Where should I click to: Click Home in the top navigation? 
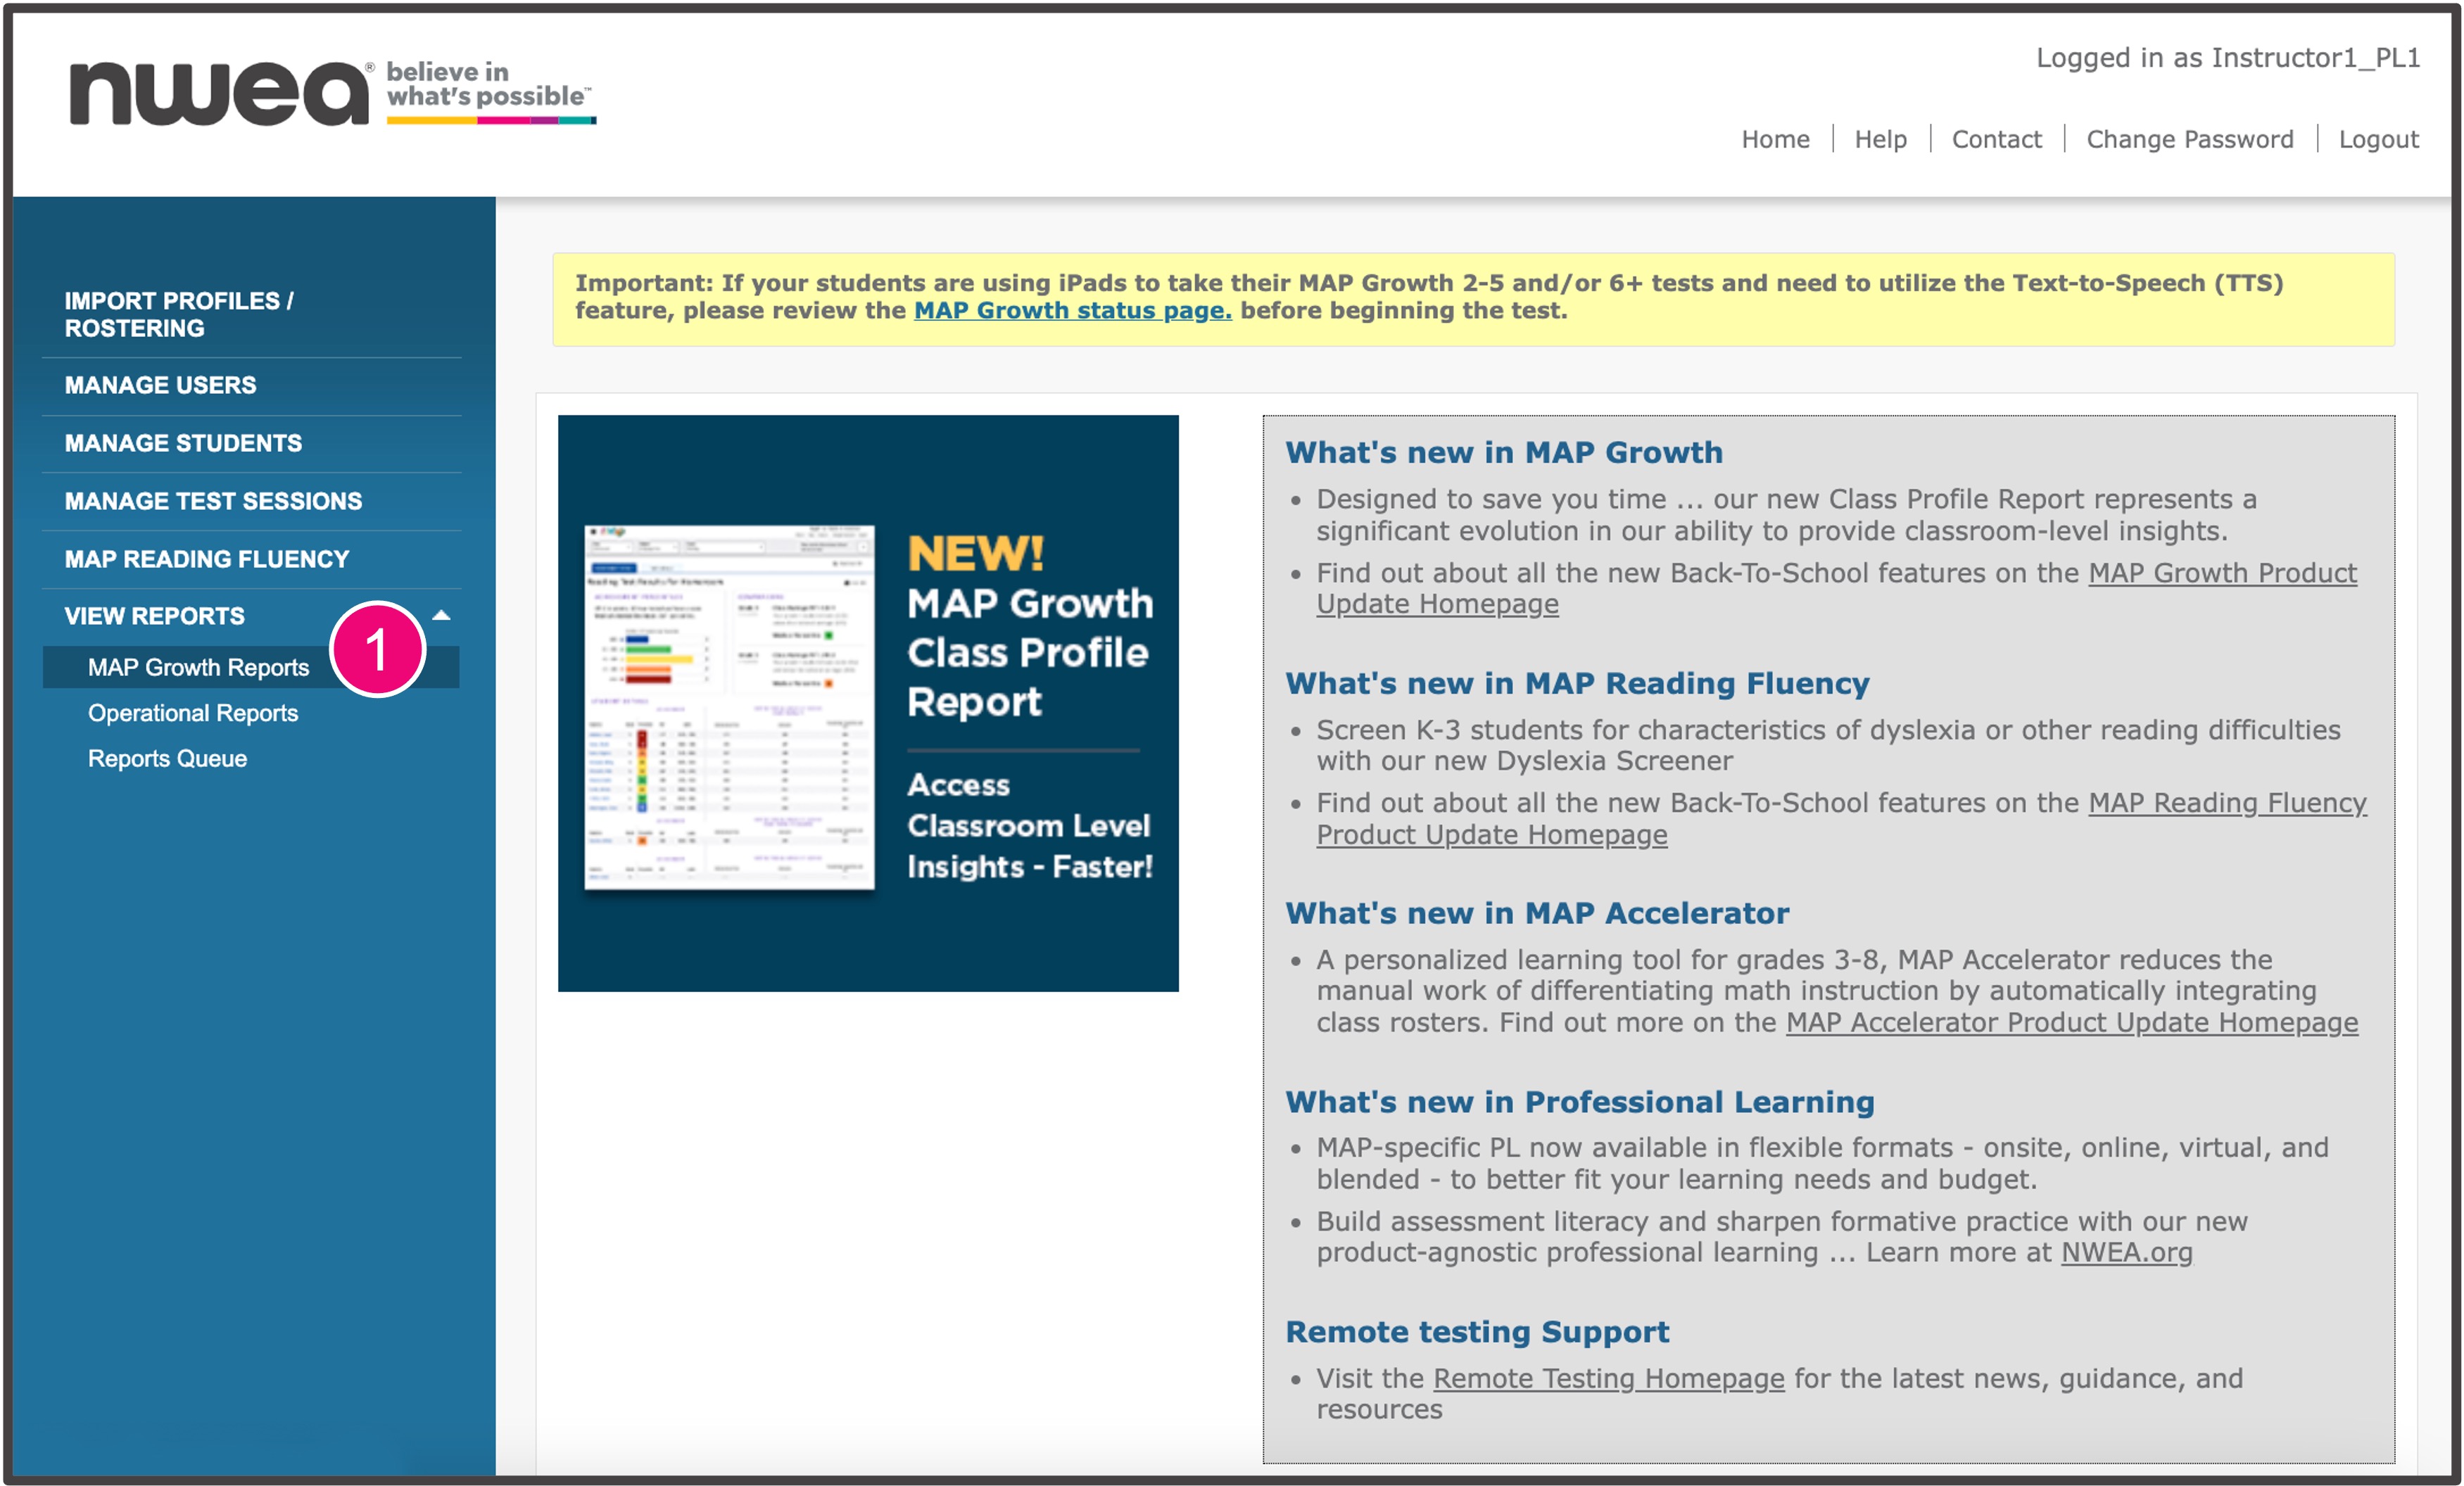point(1777,139)
